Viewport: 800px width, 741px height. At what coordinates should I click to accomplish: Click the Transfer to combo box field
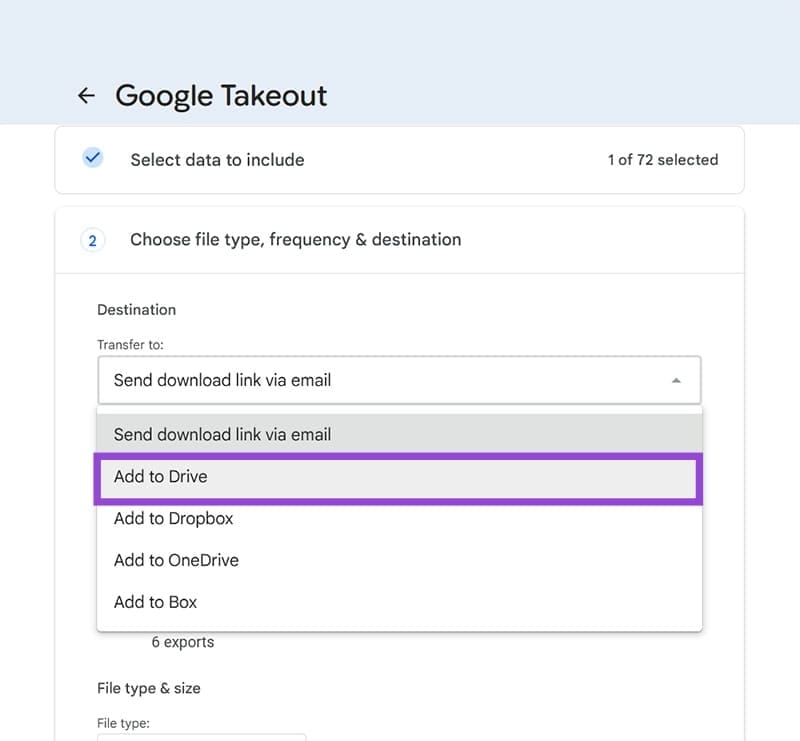coord(398,380)
